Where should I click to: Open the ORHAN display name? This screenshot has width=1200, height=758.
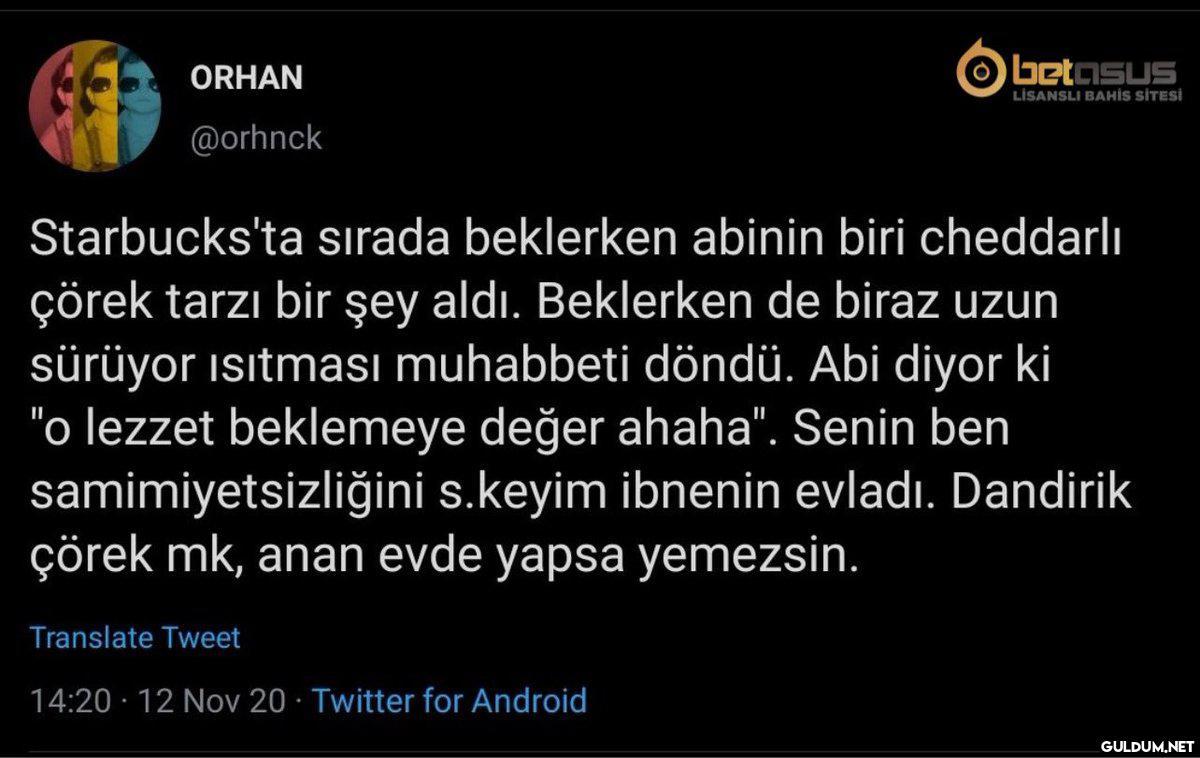[246, 77]
